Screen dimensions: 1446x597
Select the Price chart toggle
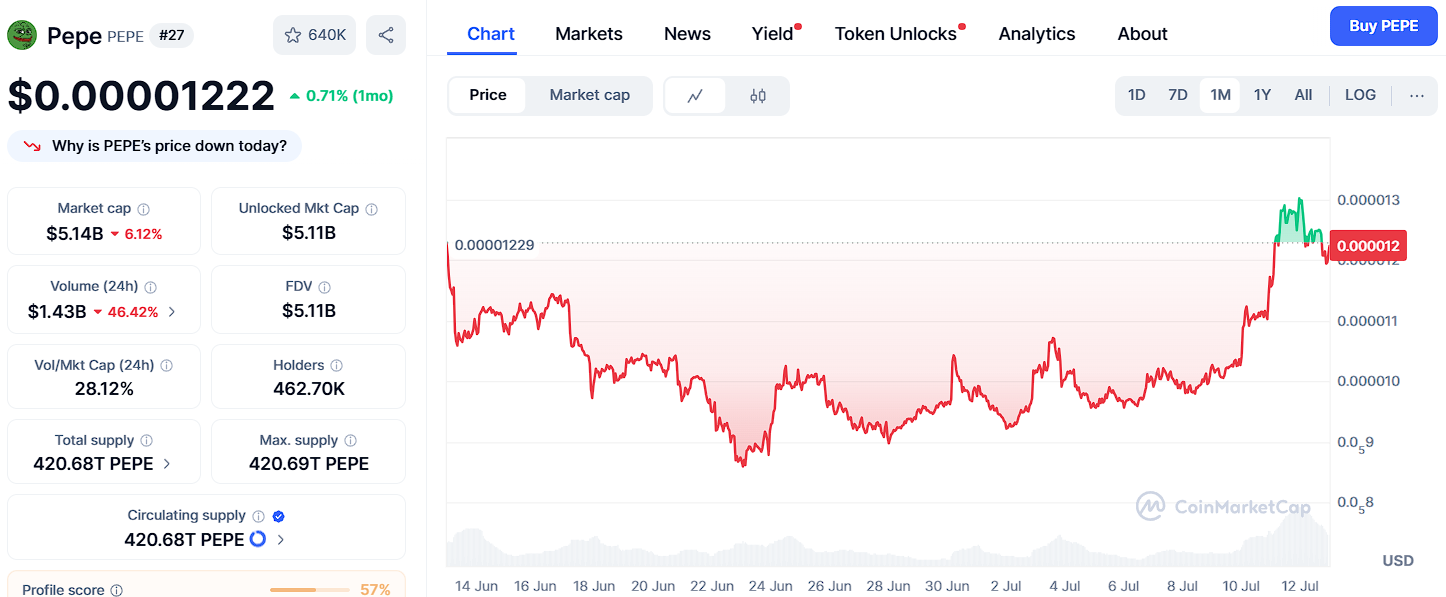(488, 95)
